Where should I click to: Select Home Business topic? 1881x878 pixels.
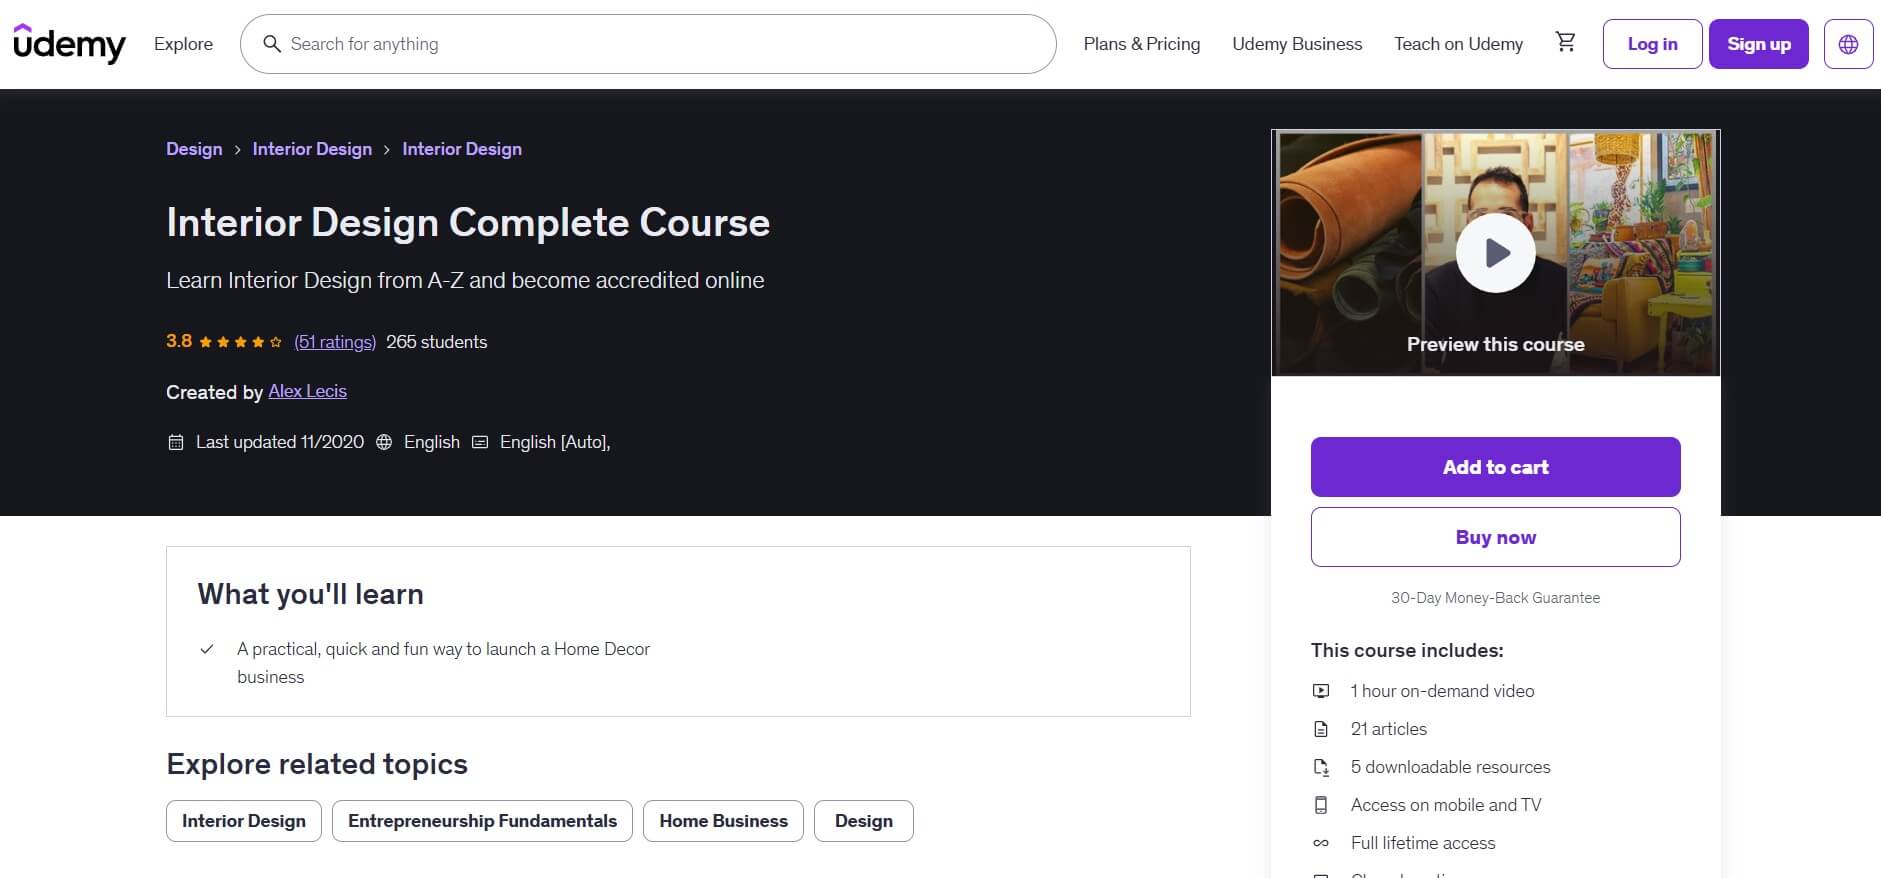pyautogui.click(x=723, y=821)
